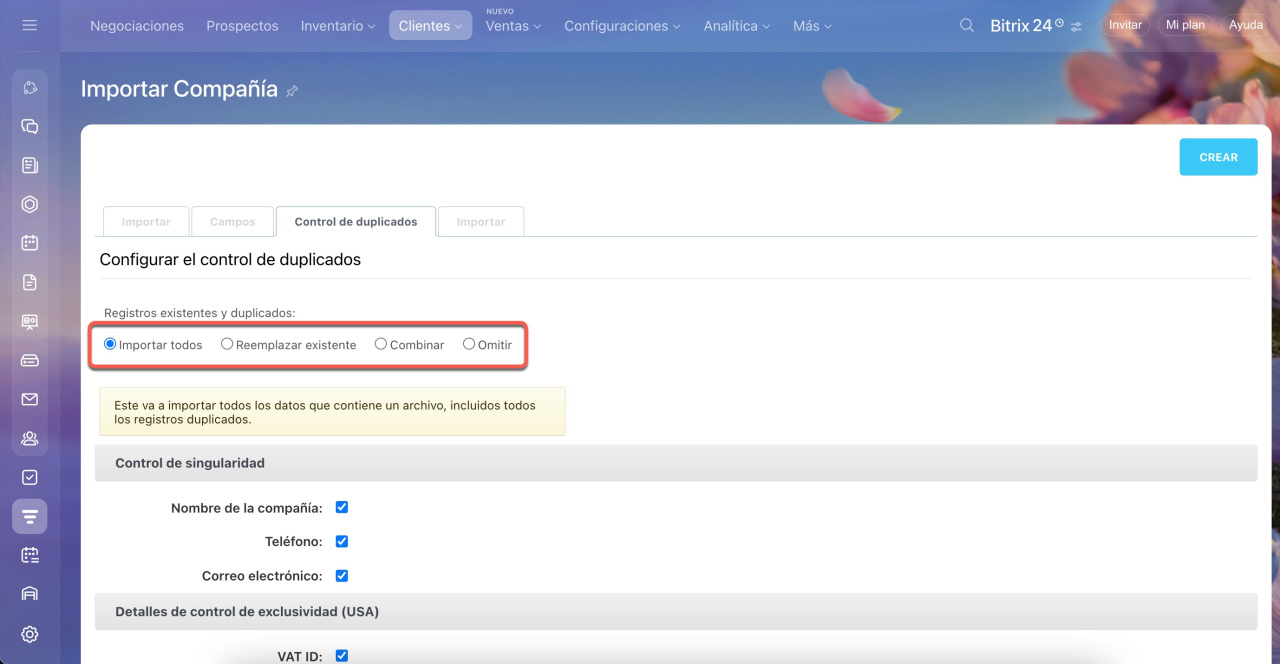Open the documents page icon in sidebar
This screenshot has width=1280, height=664.
click(30, 282)
